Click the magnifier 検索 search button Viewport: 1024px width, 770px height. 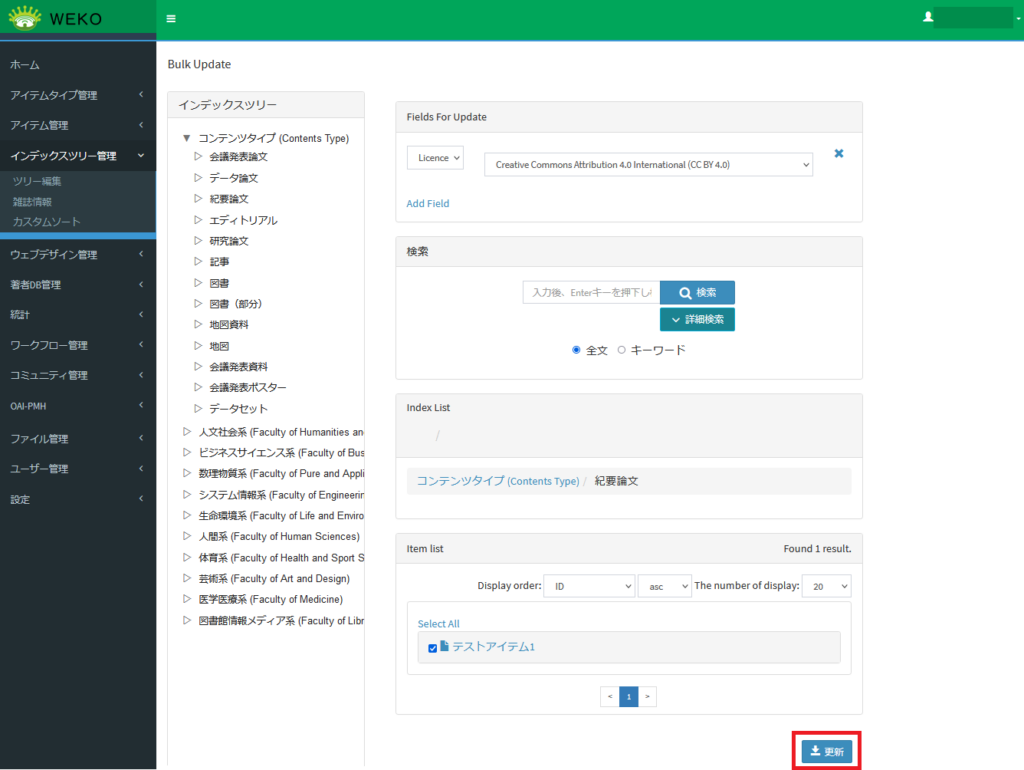697,292
